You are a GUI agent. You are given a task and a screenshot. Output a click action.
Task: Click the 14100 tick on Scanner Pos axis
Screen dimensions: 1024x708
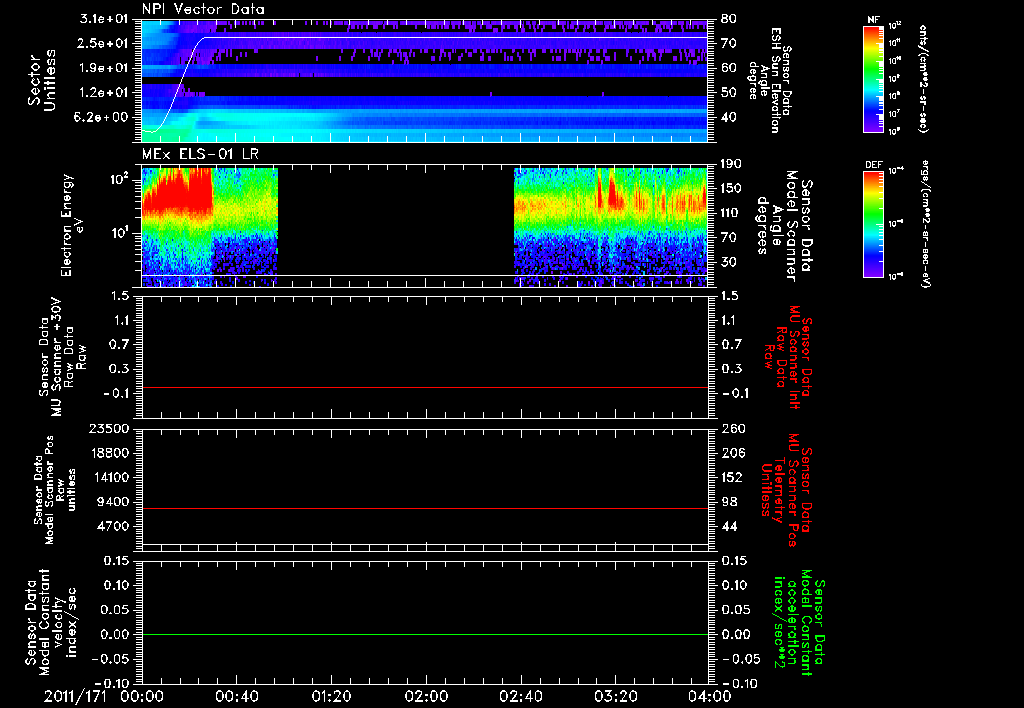pyautogui.click(x=108, y=477)
